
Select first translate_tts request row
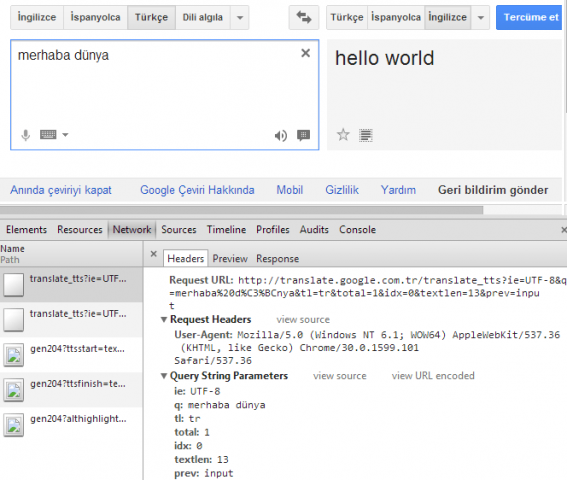71,285
